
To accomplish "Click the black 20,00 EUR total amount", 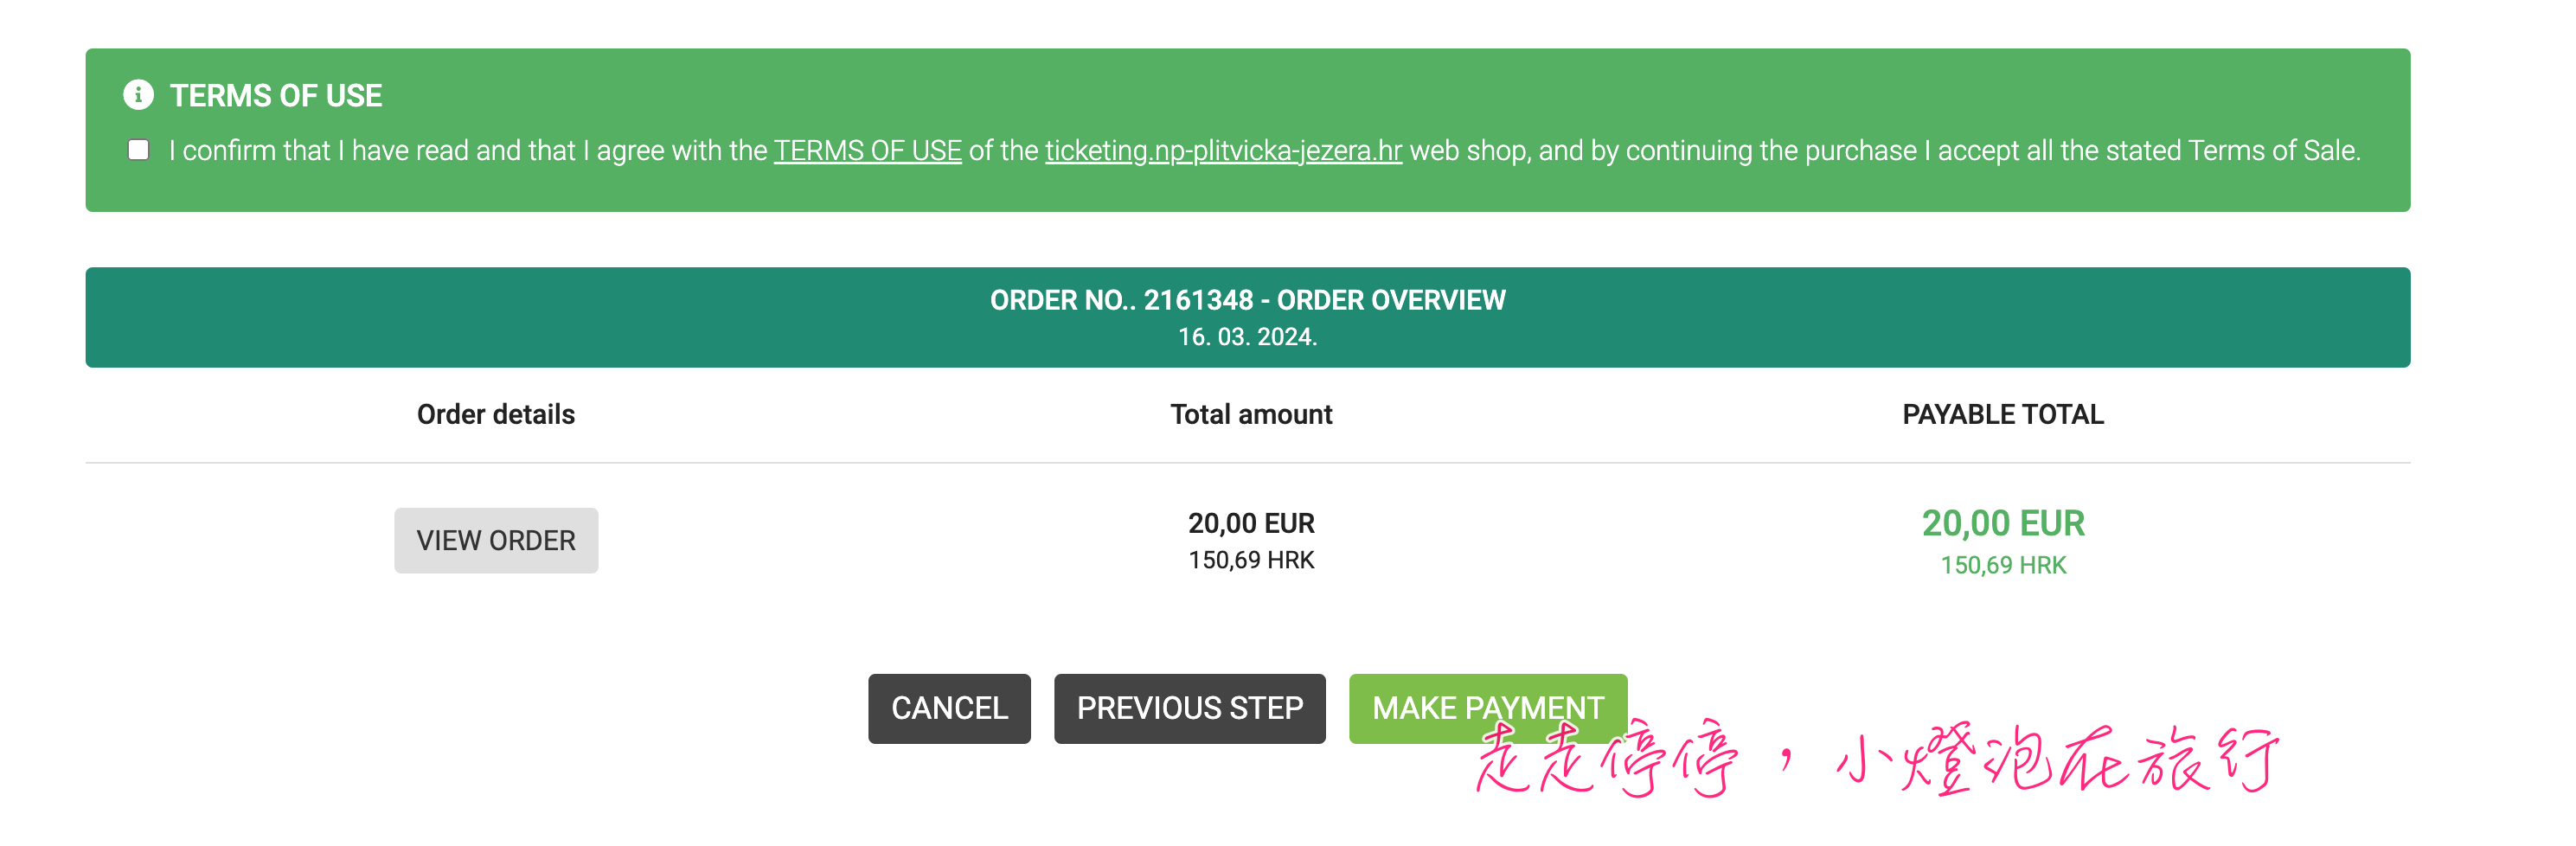I will point(1251,523).
